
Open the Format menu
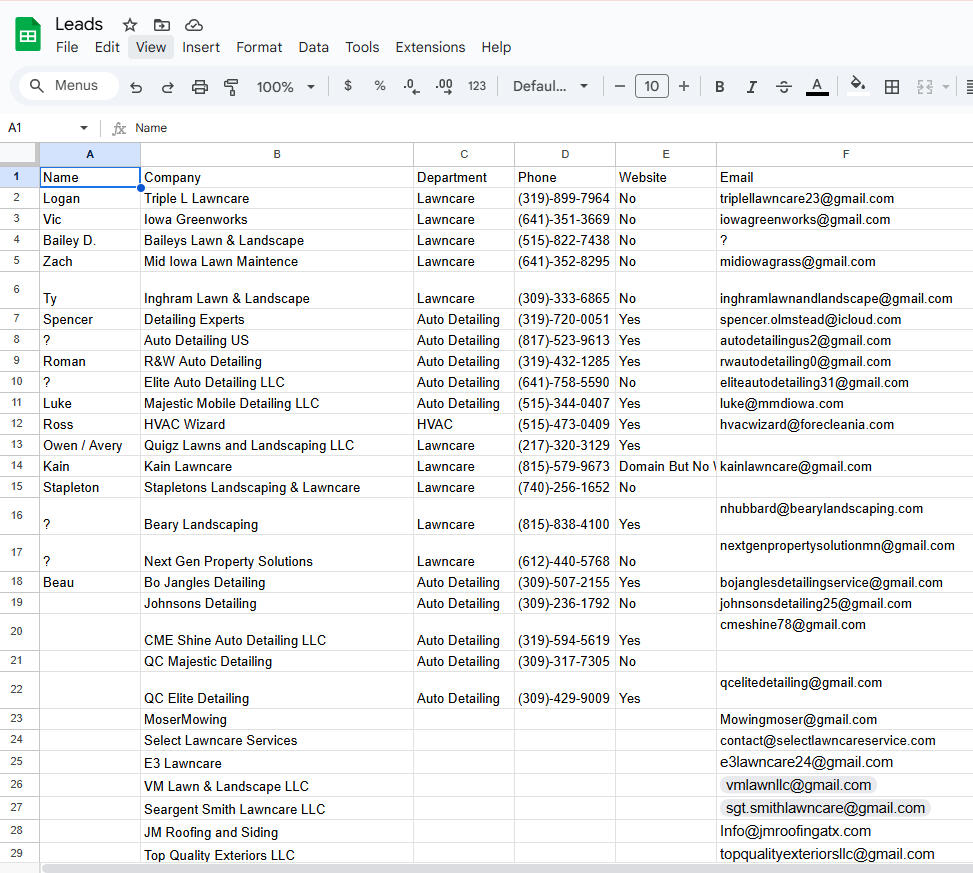[259, 47]
